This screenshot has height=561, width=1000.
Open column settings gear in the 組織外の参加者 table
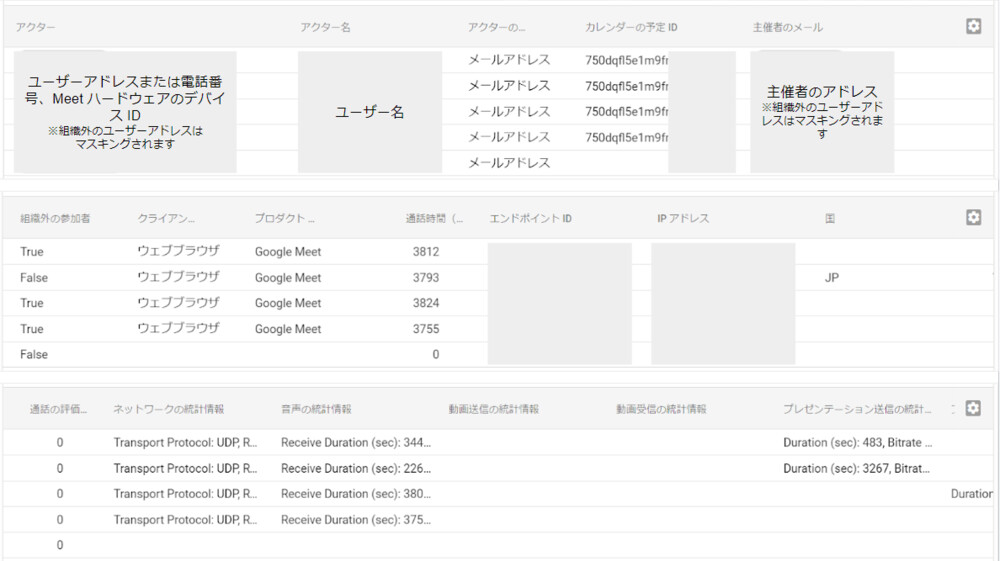973,218
